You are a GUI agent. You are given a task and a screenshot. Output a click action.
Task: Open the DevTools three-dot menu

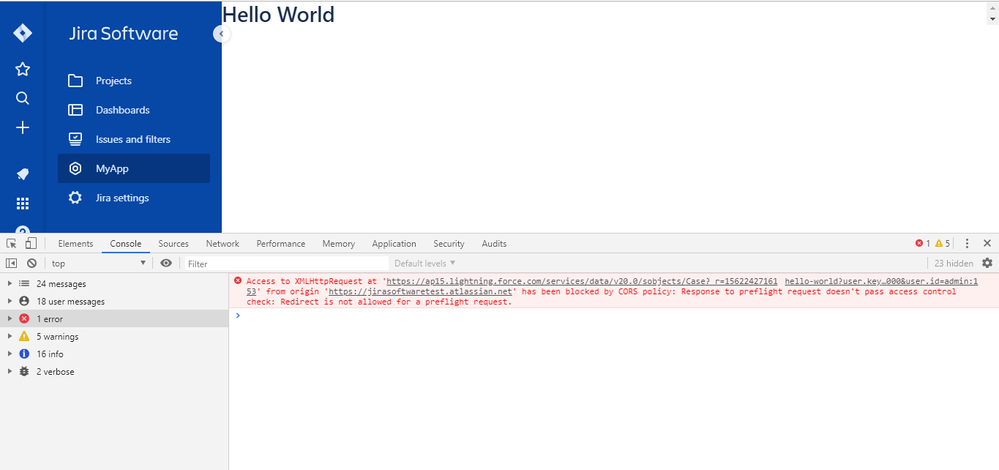point(967,243)
